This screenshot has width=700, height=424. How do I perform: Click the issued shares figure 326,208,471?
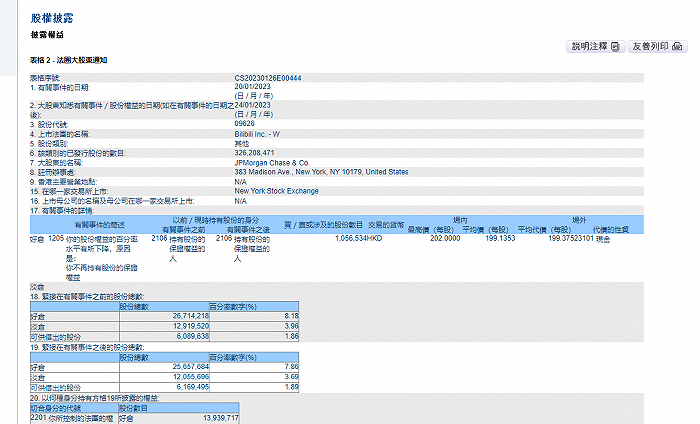coord(254,153)
